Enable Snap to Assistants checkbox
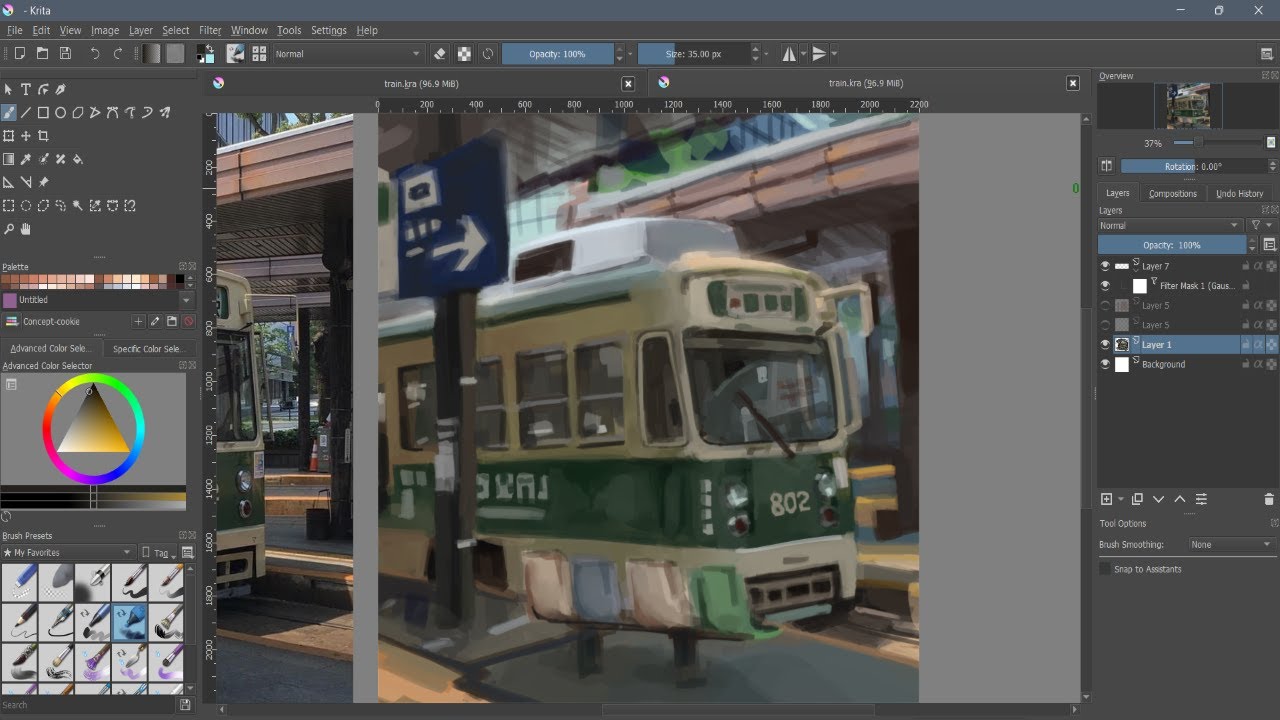 click(x=1105, y=569)
